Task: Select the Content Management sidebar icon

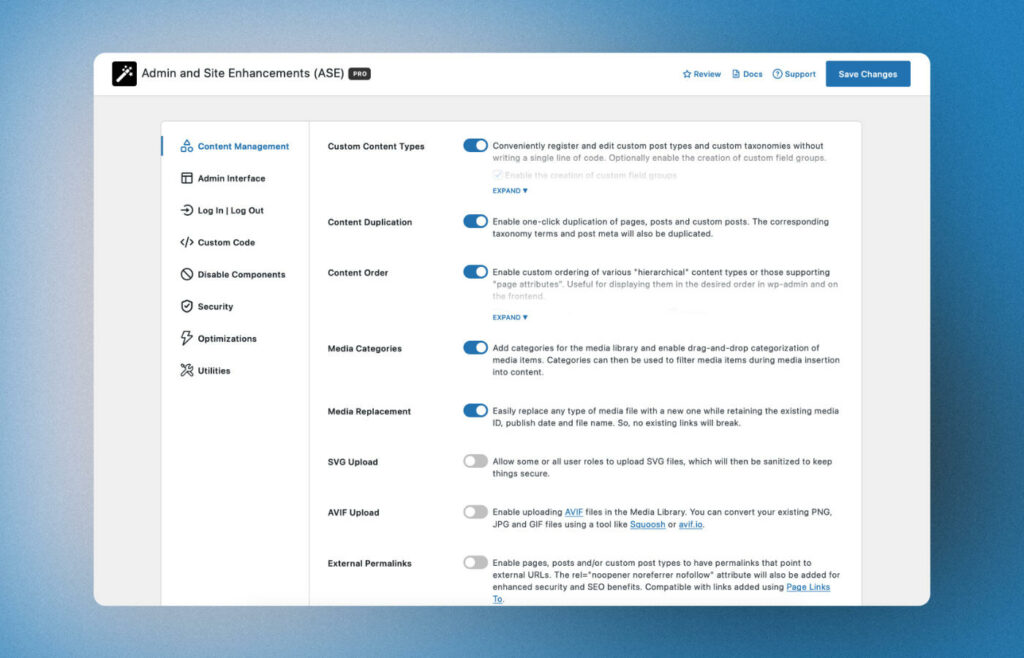Action: [x=185, y=146]
